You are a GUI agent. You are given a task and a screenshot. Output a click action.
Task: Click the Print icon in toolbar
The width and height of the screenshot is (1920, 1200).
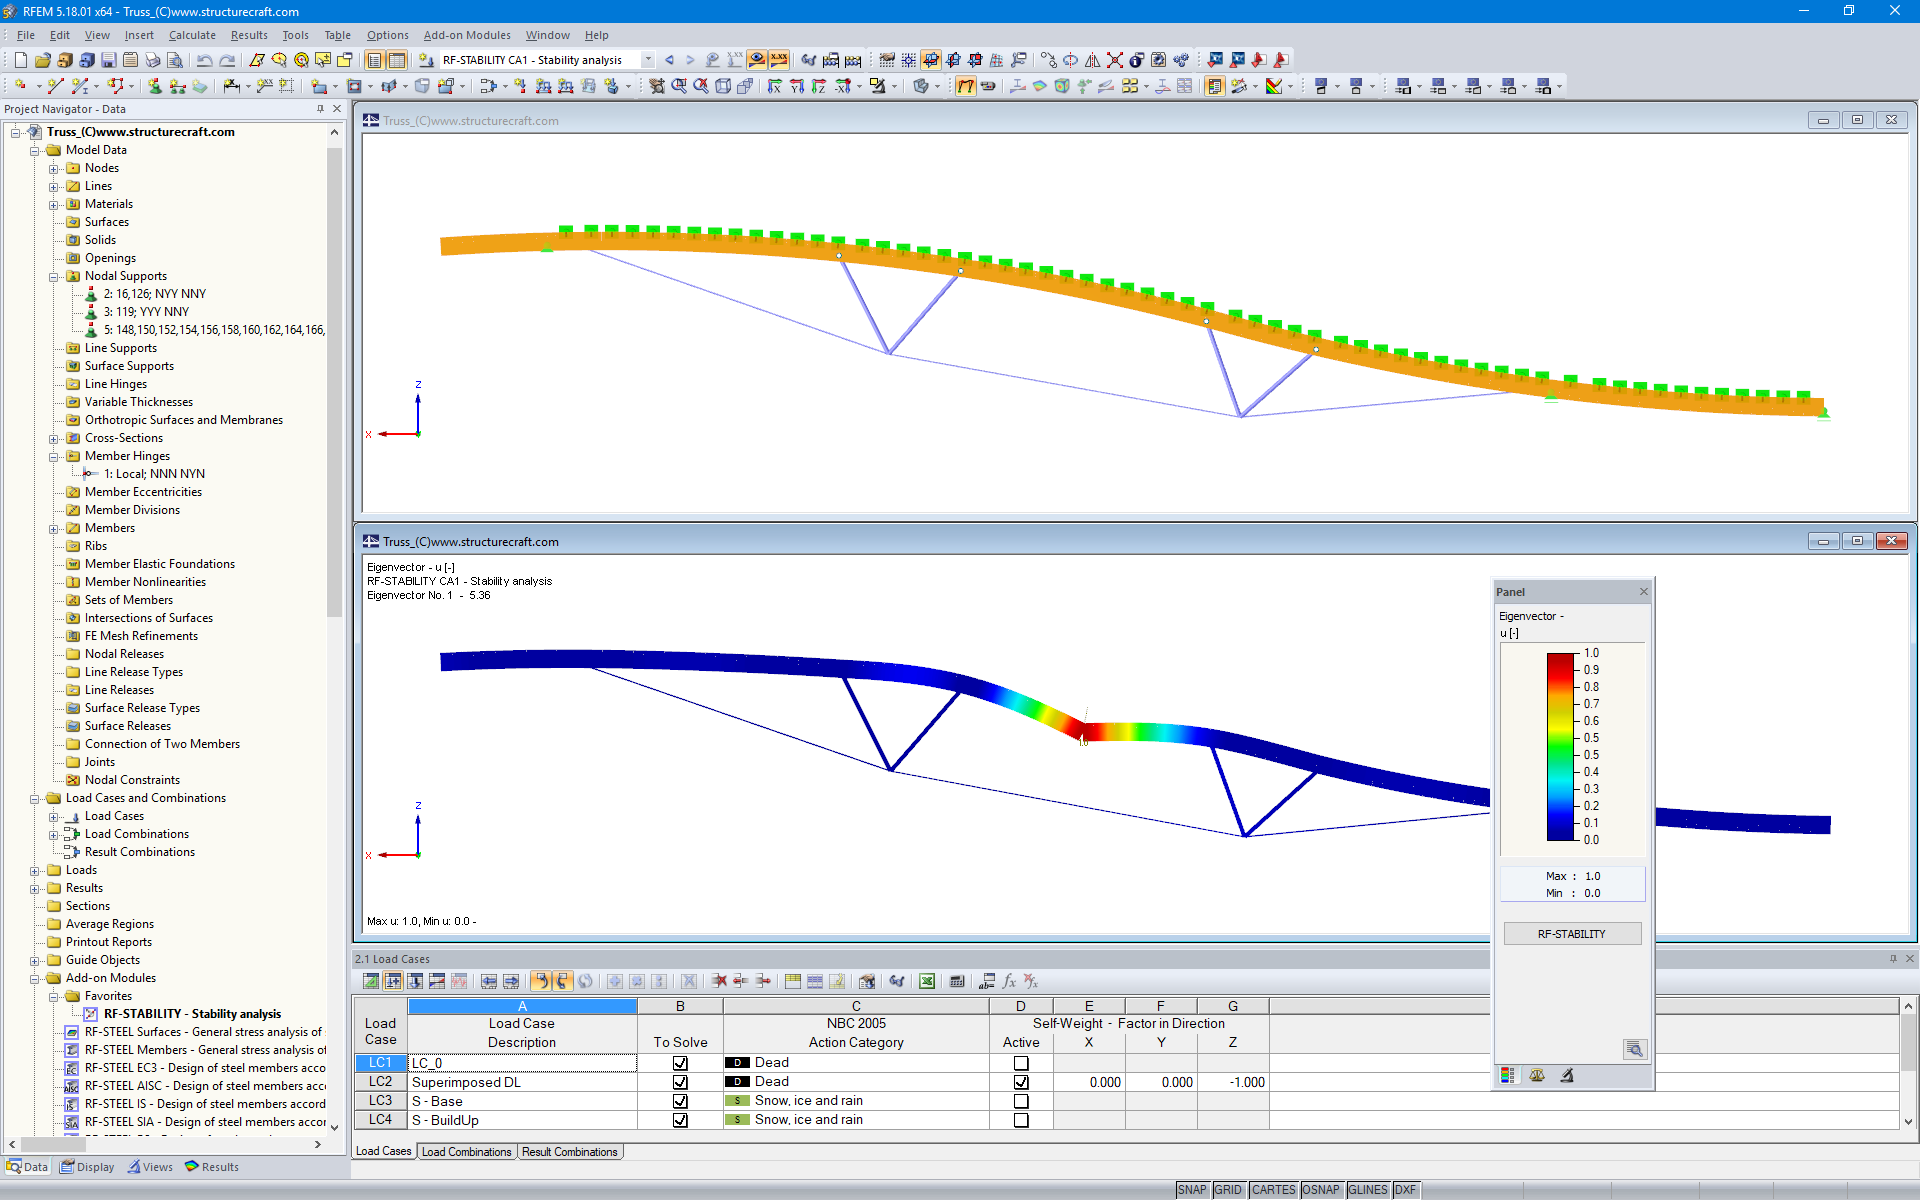pyautogui.click(x=153, y=60)
